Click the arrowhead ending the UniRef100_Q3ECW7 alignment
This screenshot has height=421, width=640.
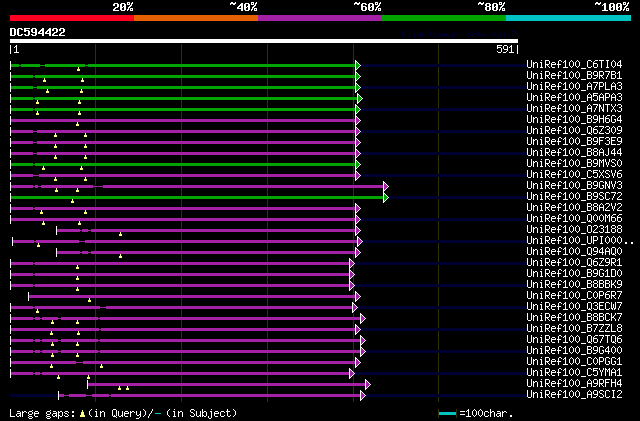coord(355,308)
